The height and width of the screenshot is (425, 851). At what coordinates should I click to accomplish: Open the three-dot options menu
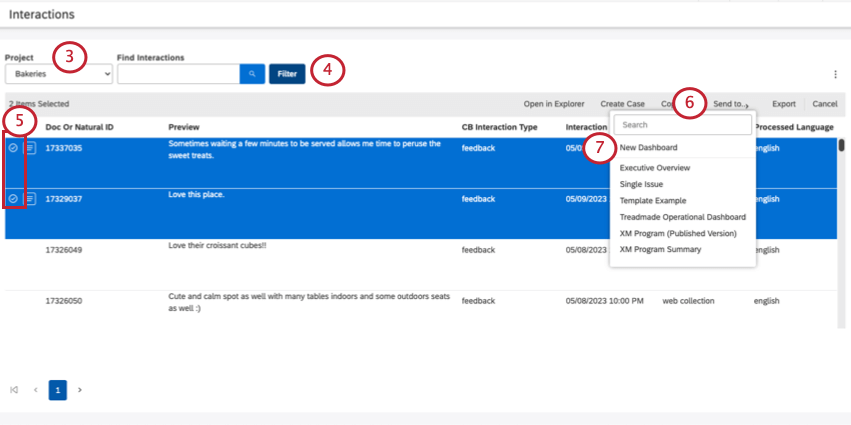tap(835, 74)
